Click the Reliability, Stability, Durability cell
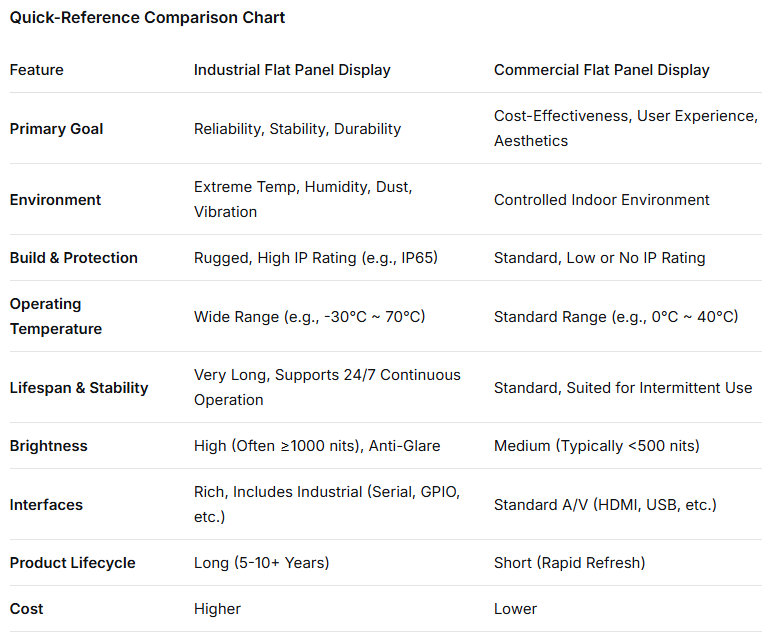767x638 pixels. (x=297, y=129)
